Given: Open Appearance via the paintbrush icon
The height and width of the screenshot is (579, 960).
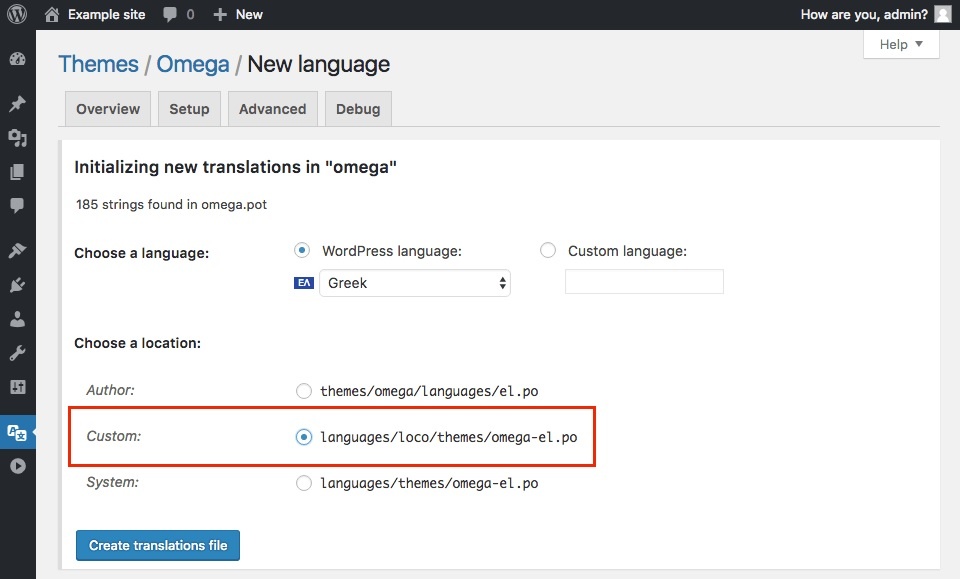Looking at the screenshot, I should pos(17,250).
